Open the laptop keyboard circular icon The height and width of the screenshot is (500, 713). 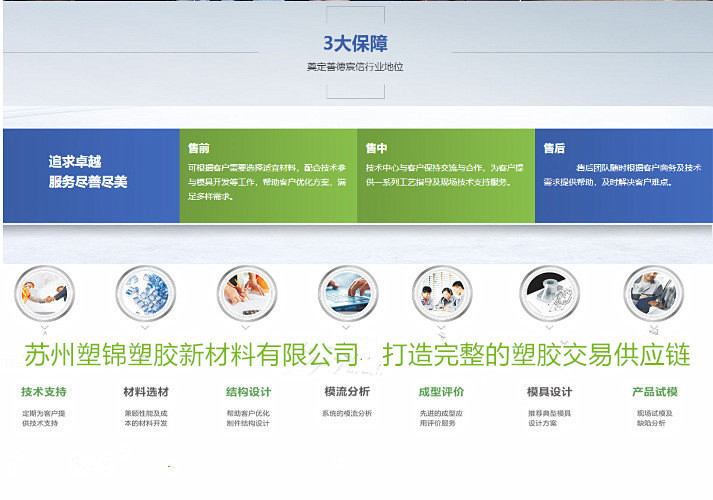tap(348, 293)
